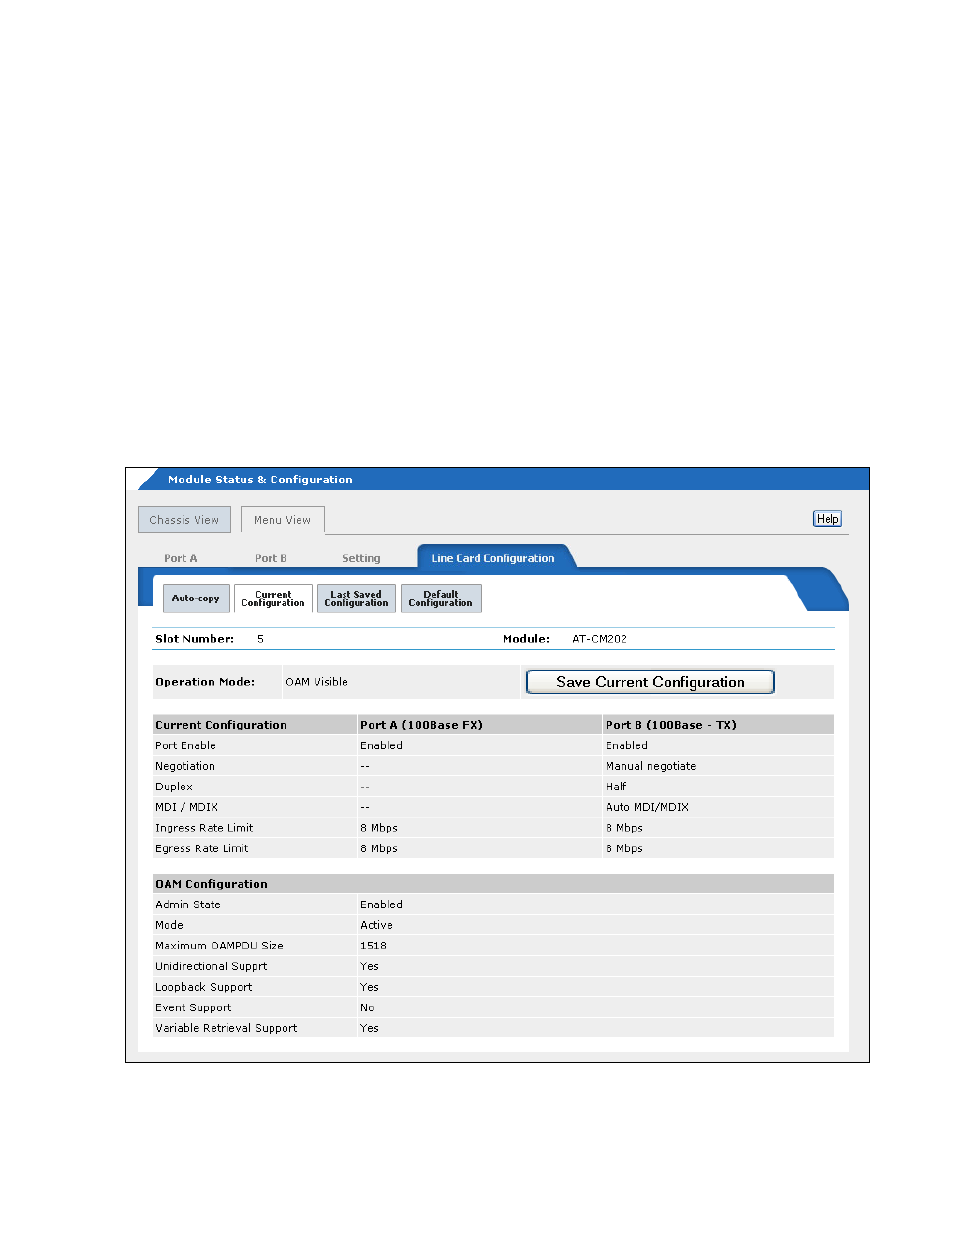Show the Current Configuration sub-tab
This screenshot has width=954, height=1235.
point(273,598)
